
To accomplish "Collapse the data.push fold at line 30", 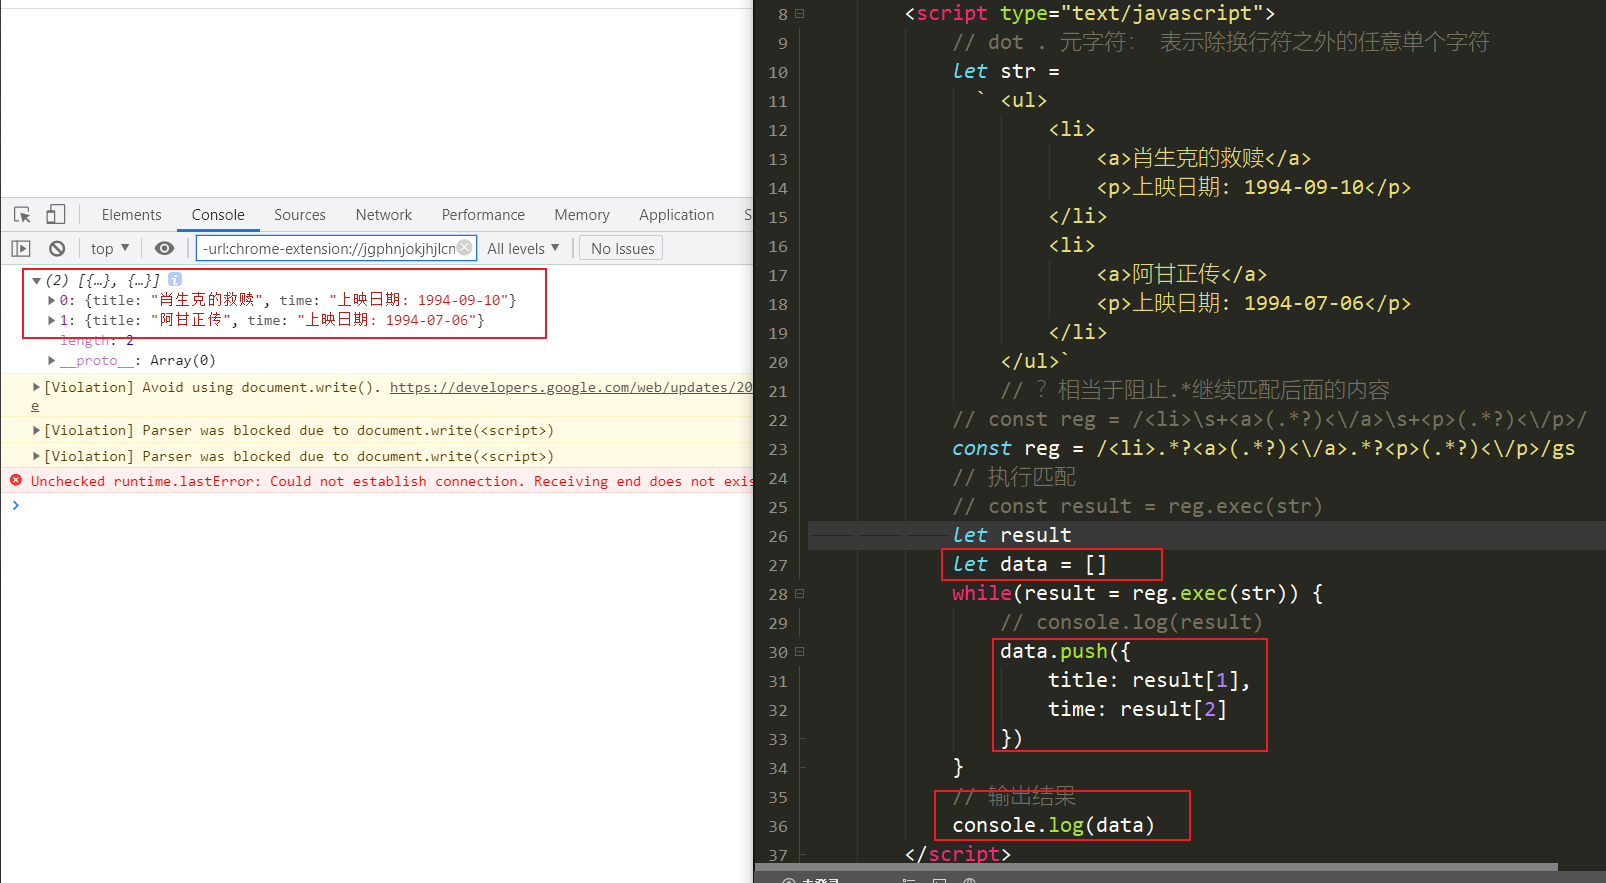I will click(x=800, y=652).
